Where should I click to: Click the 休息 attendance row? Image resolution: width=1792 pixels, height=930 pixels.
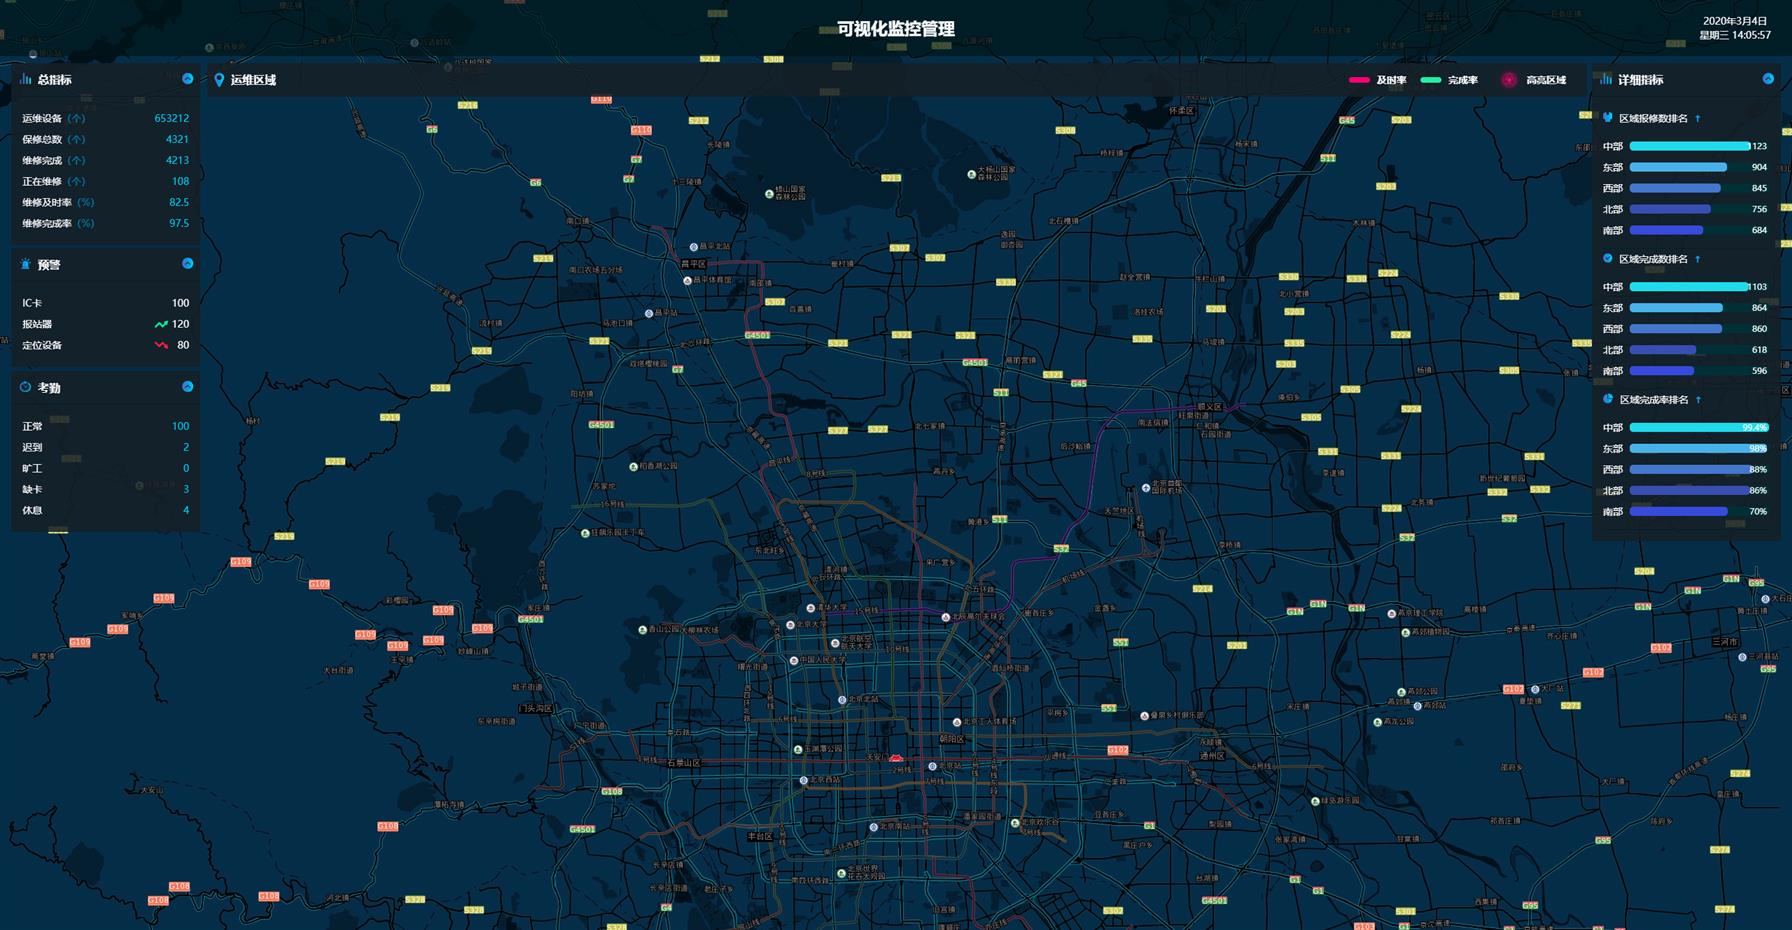coord(105,510)
